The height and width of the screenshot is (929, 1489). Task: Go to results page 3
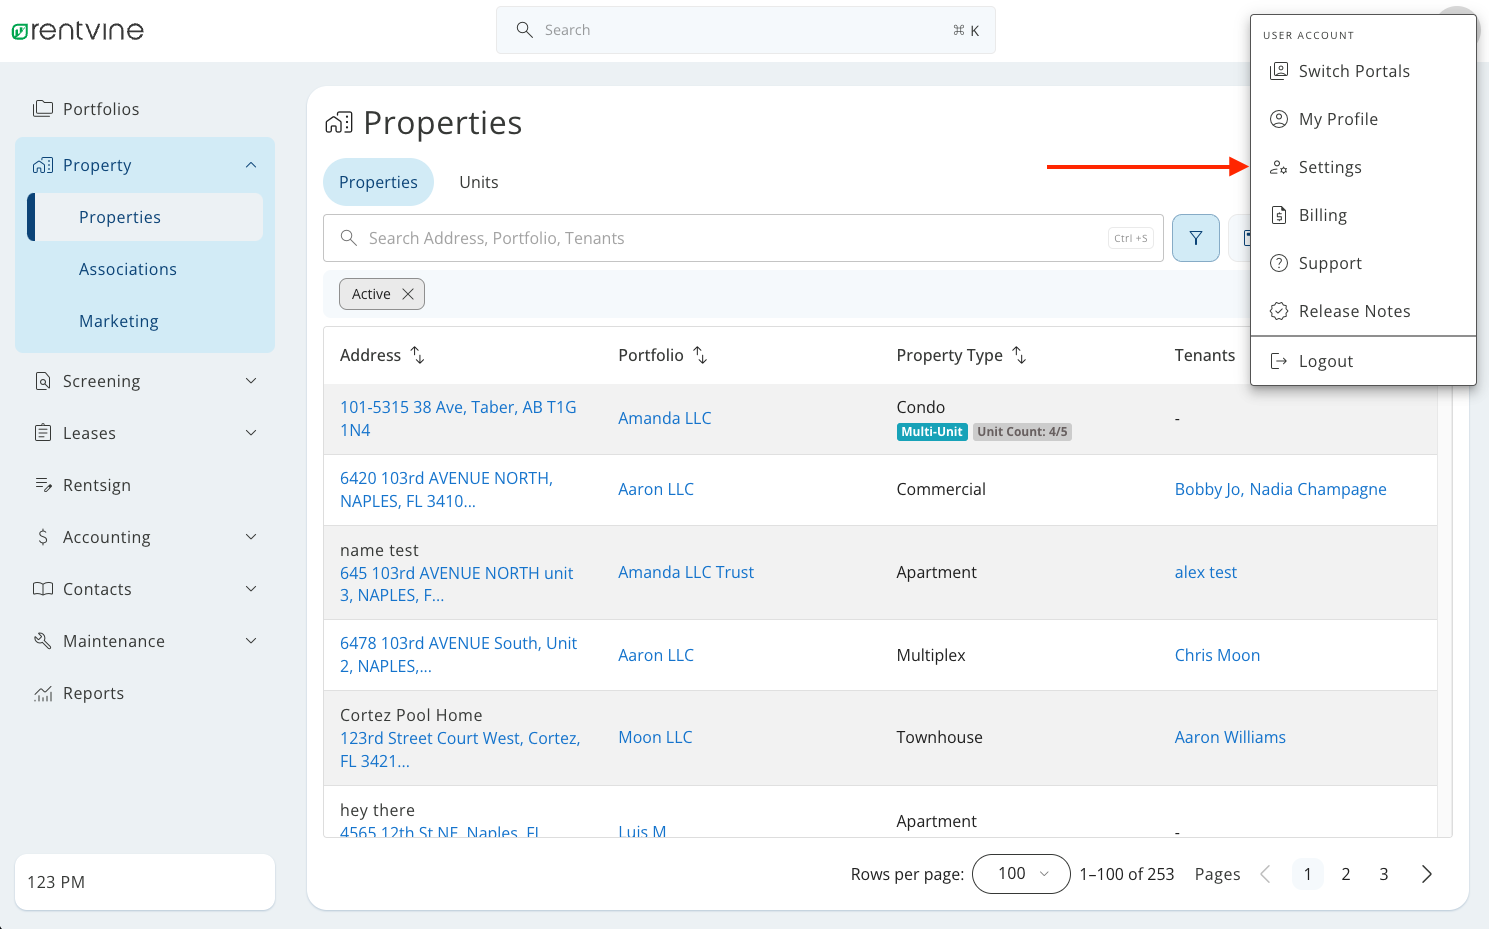tap(1383, 873)
